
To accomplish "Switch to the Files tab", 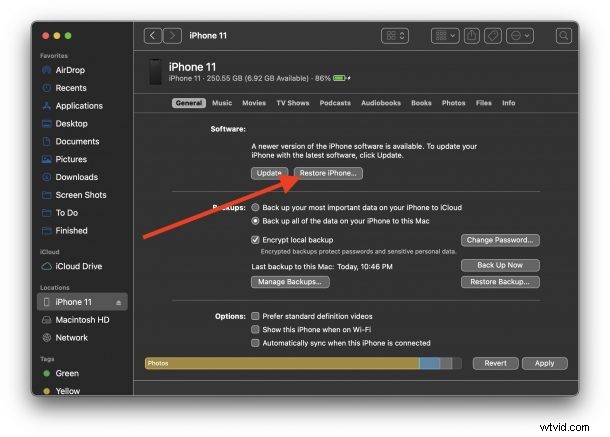I will pyautogui.click(x=484, y=103).
